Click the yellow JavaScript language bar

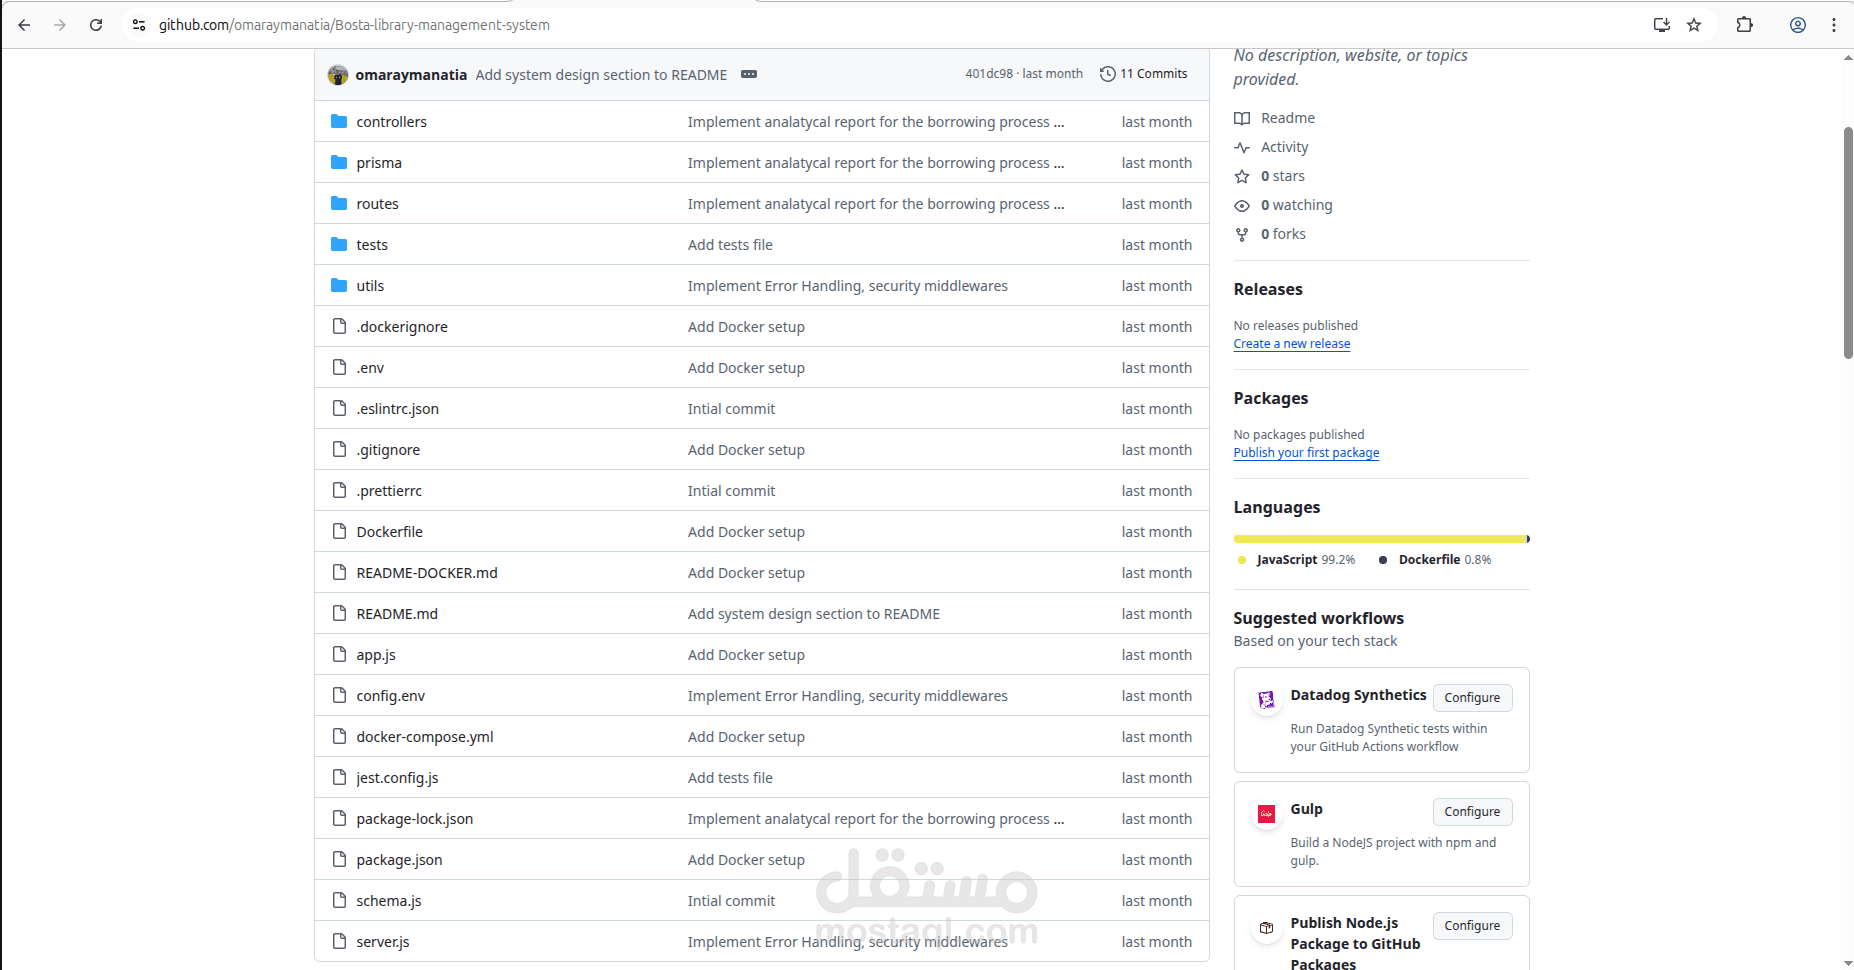1380,539
